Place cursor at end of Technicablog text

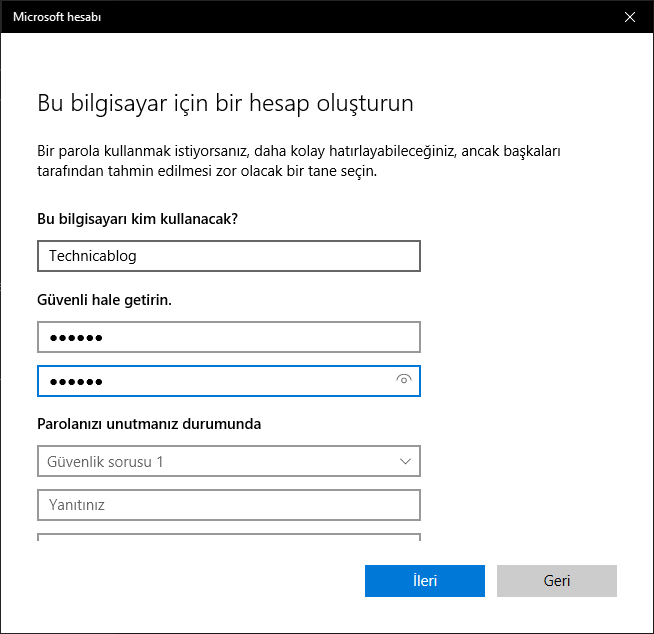tap(139, 255)
